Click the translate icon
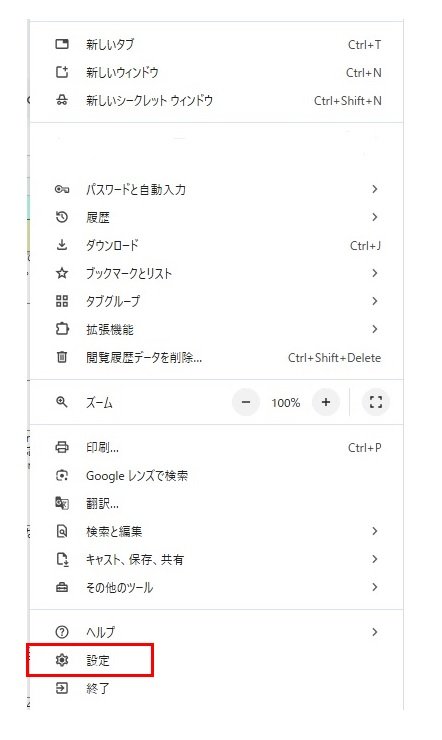The height and width of the screenshot is (740, 442). [x=62, y=503]
